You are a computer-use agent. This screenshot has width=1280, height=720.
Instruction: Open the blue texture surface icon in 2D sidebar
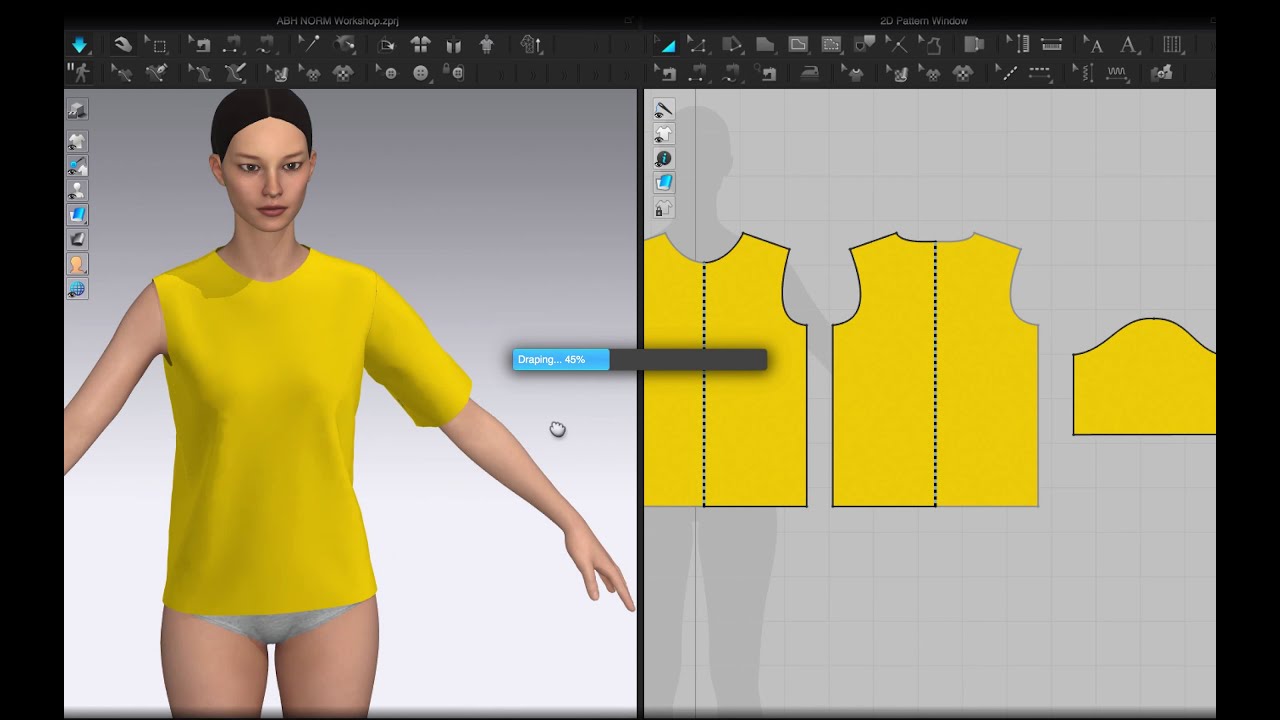coord(664,183)
